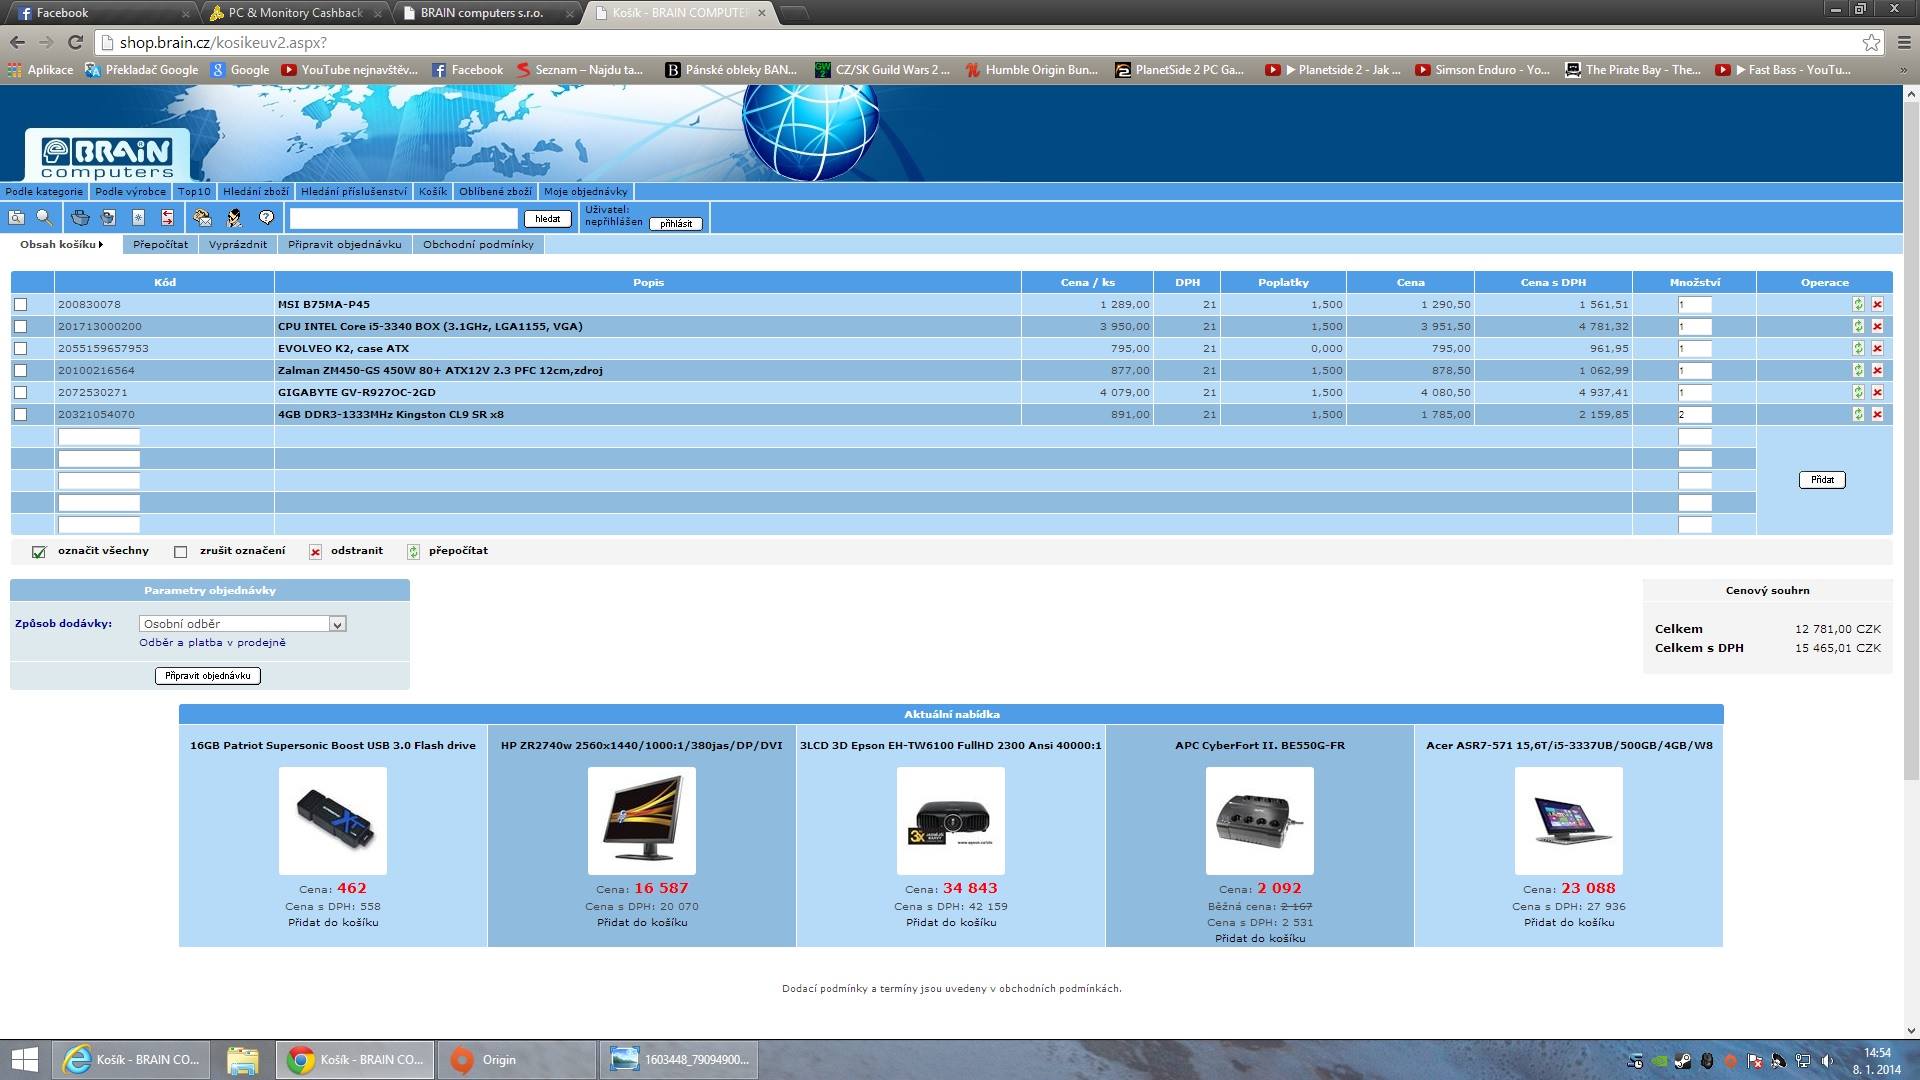This screenshot has height=1080, width=1920.
Task: Open the 'Obchodní podmínky' tab
Action: pyautogui.click(x=478, y=245)
